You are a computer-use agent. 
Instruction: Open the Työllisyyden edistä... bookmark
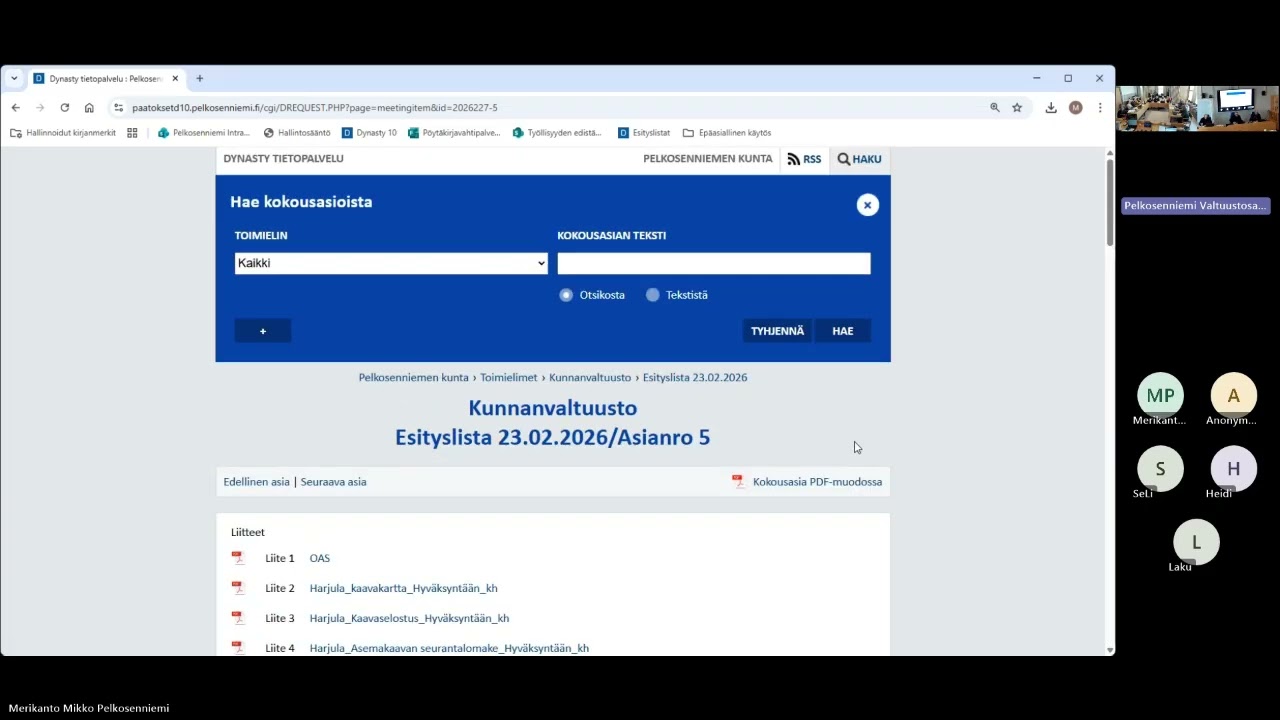click(x=558, y=133)
